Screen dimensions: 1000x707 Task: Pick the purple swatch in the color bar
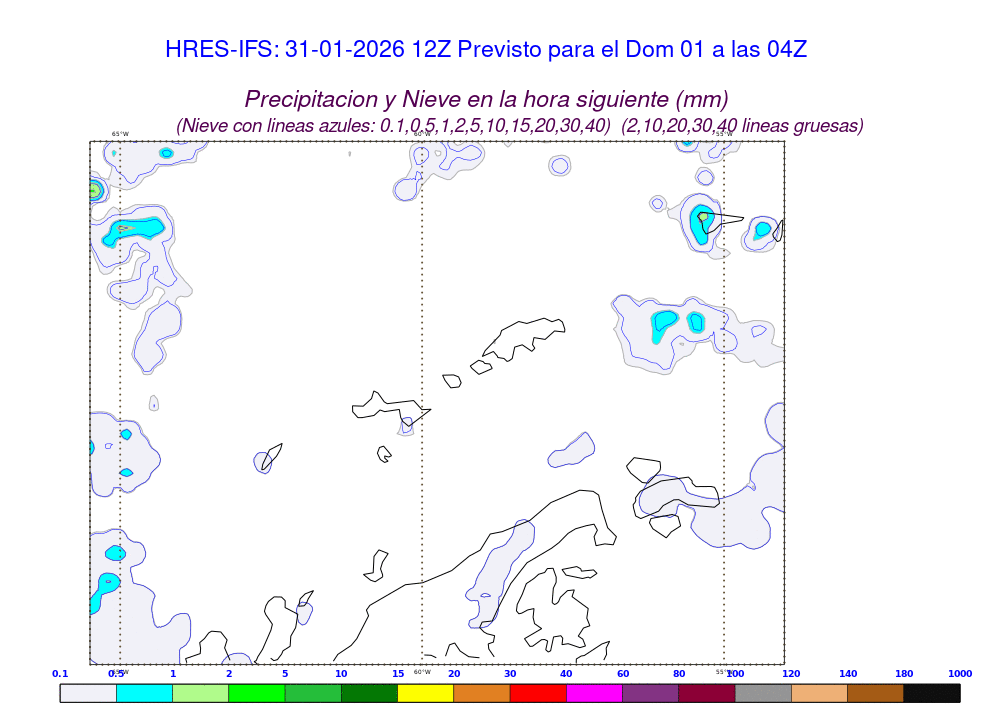650,692
